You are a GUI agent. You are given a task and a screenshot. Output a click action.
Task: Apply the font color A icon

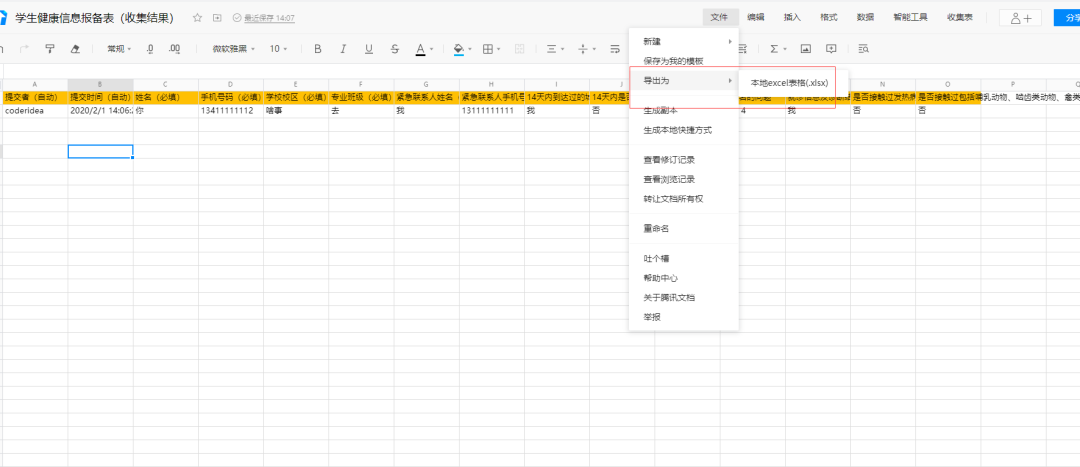coord(420,49)
